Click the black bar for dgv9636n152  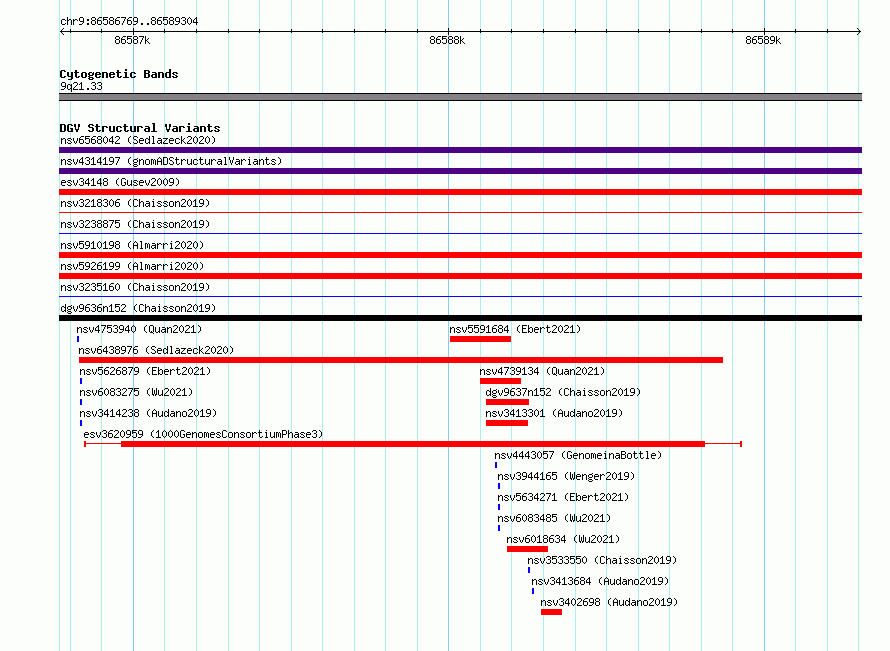(460, 318)
